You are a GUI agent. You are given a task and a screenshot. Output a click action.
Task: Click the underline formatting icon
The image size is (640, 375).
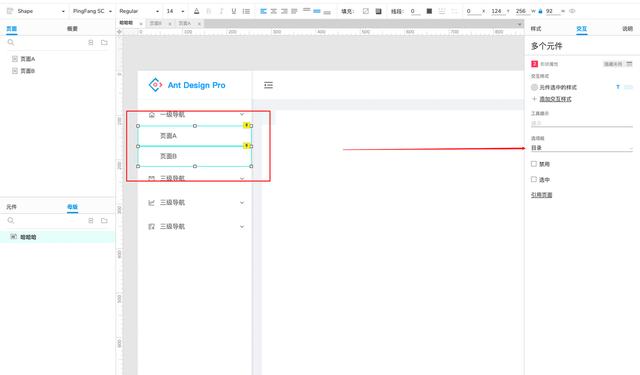coord(233,11)
